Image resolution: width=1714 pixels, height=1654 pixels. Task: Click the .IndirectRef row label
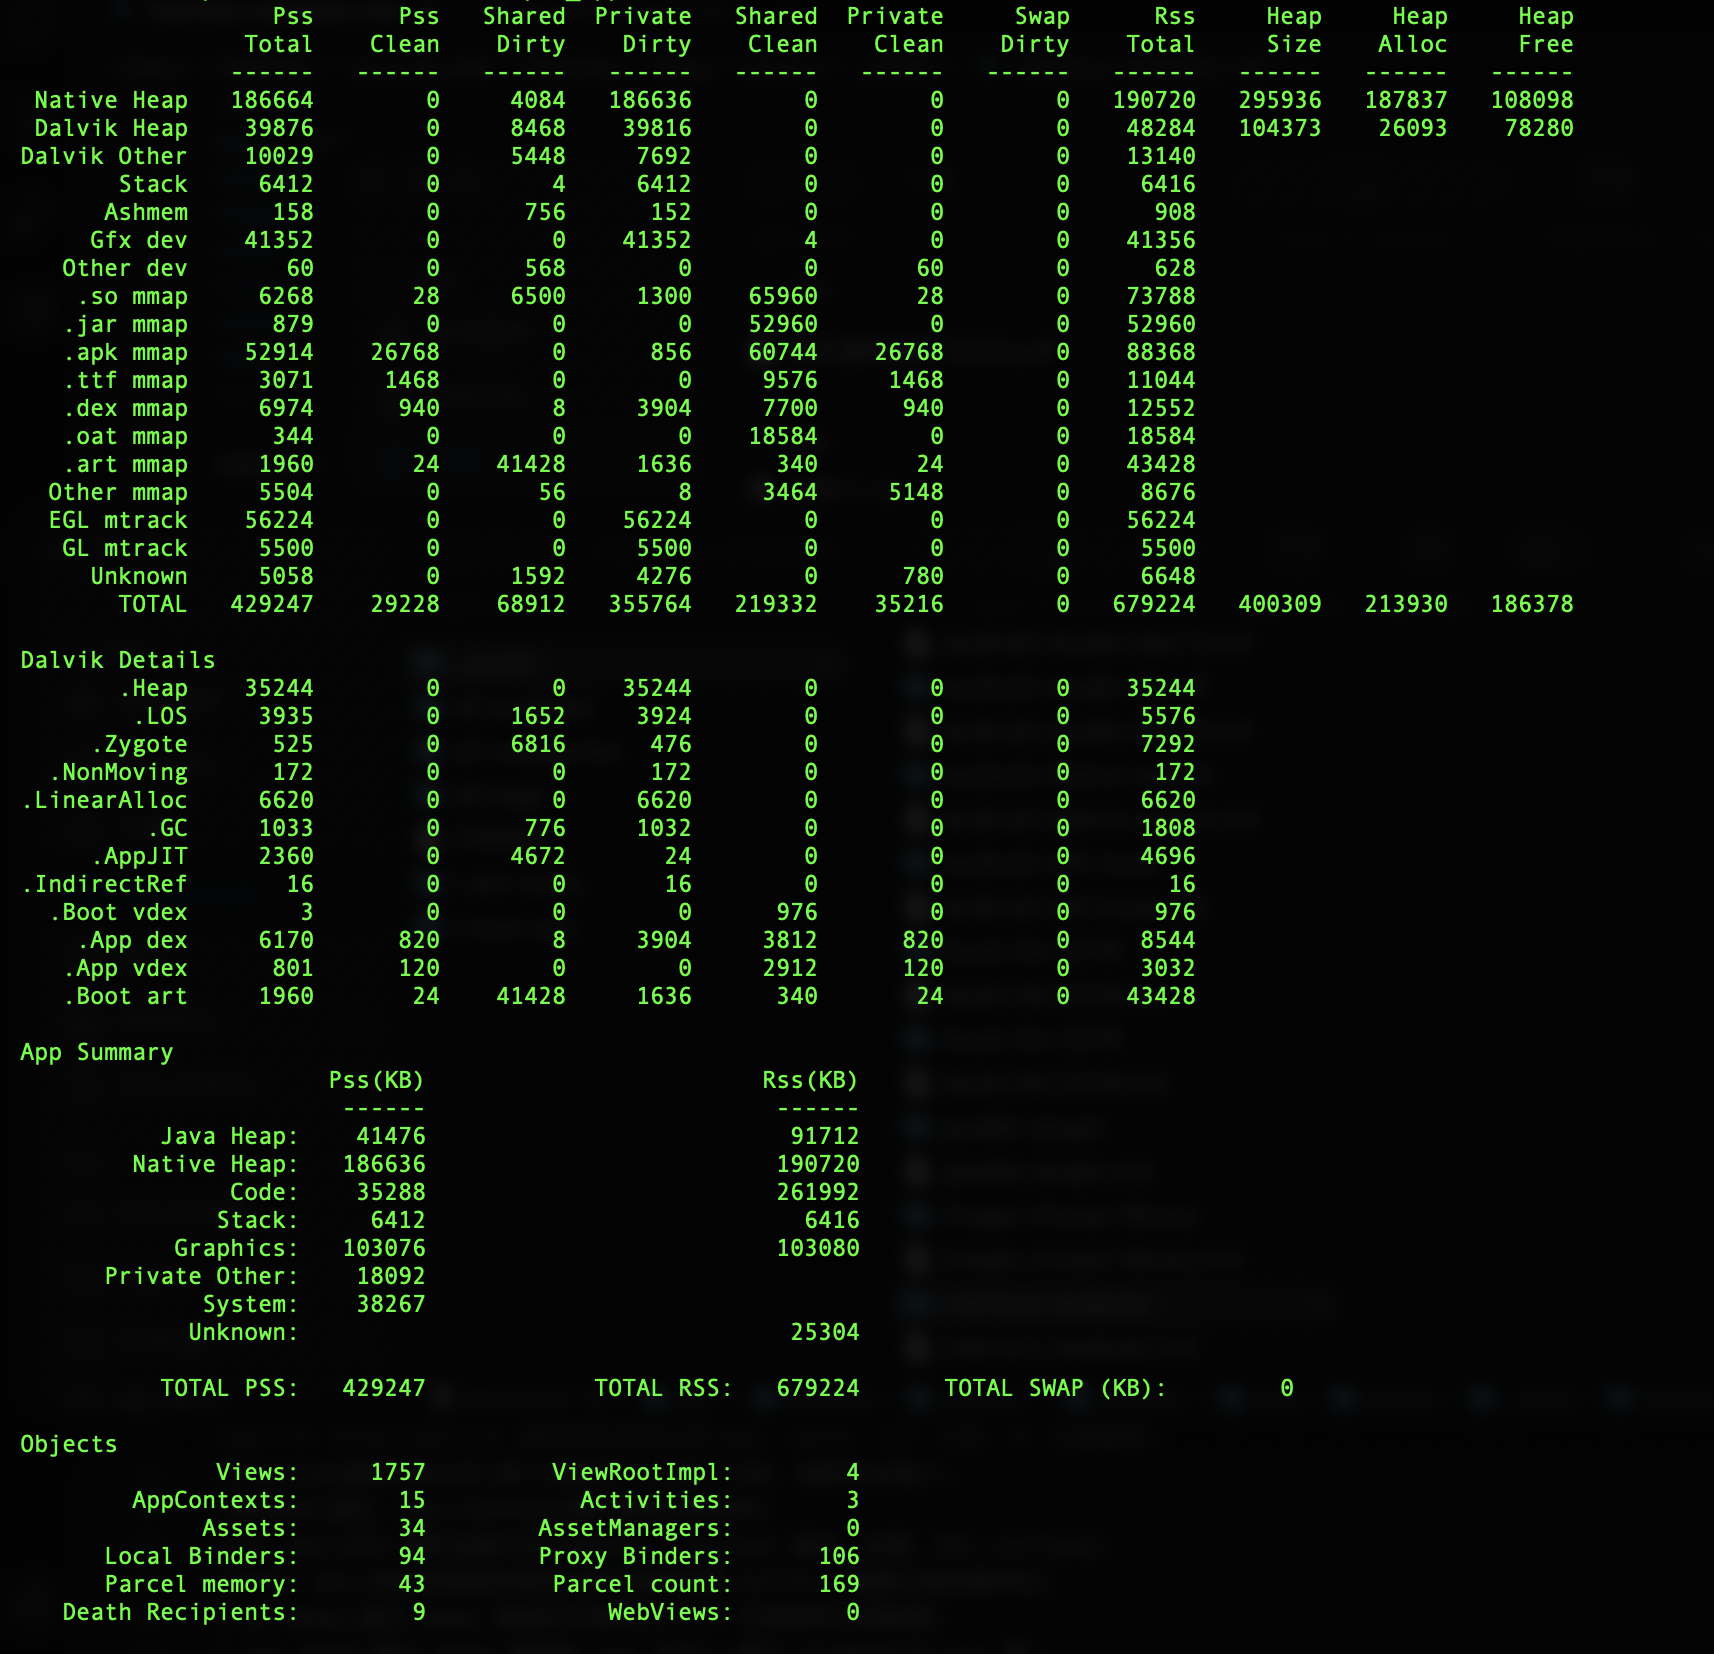[x=105, y=884]
